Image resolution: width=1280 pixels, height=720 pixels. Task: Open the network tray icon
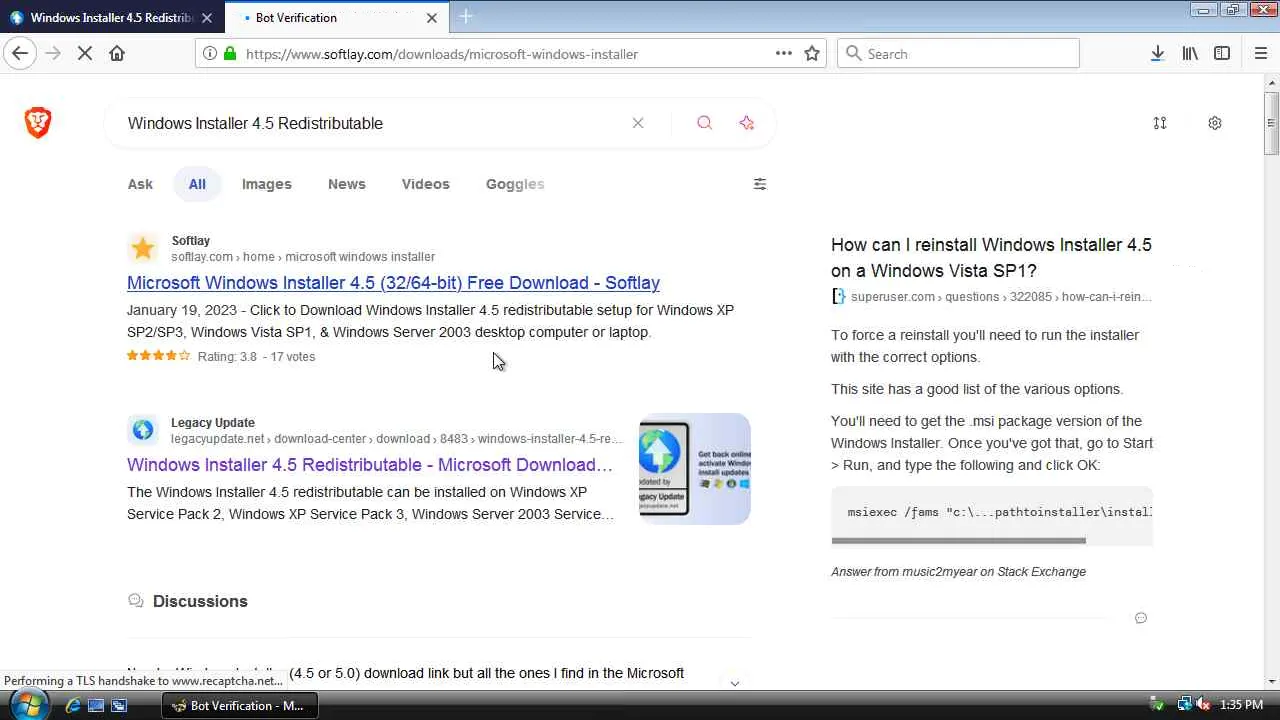point(1185,705)
